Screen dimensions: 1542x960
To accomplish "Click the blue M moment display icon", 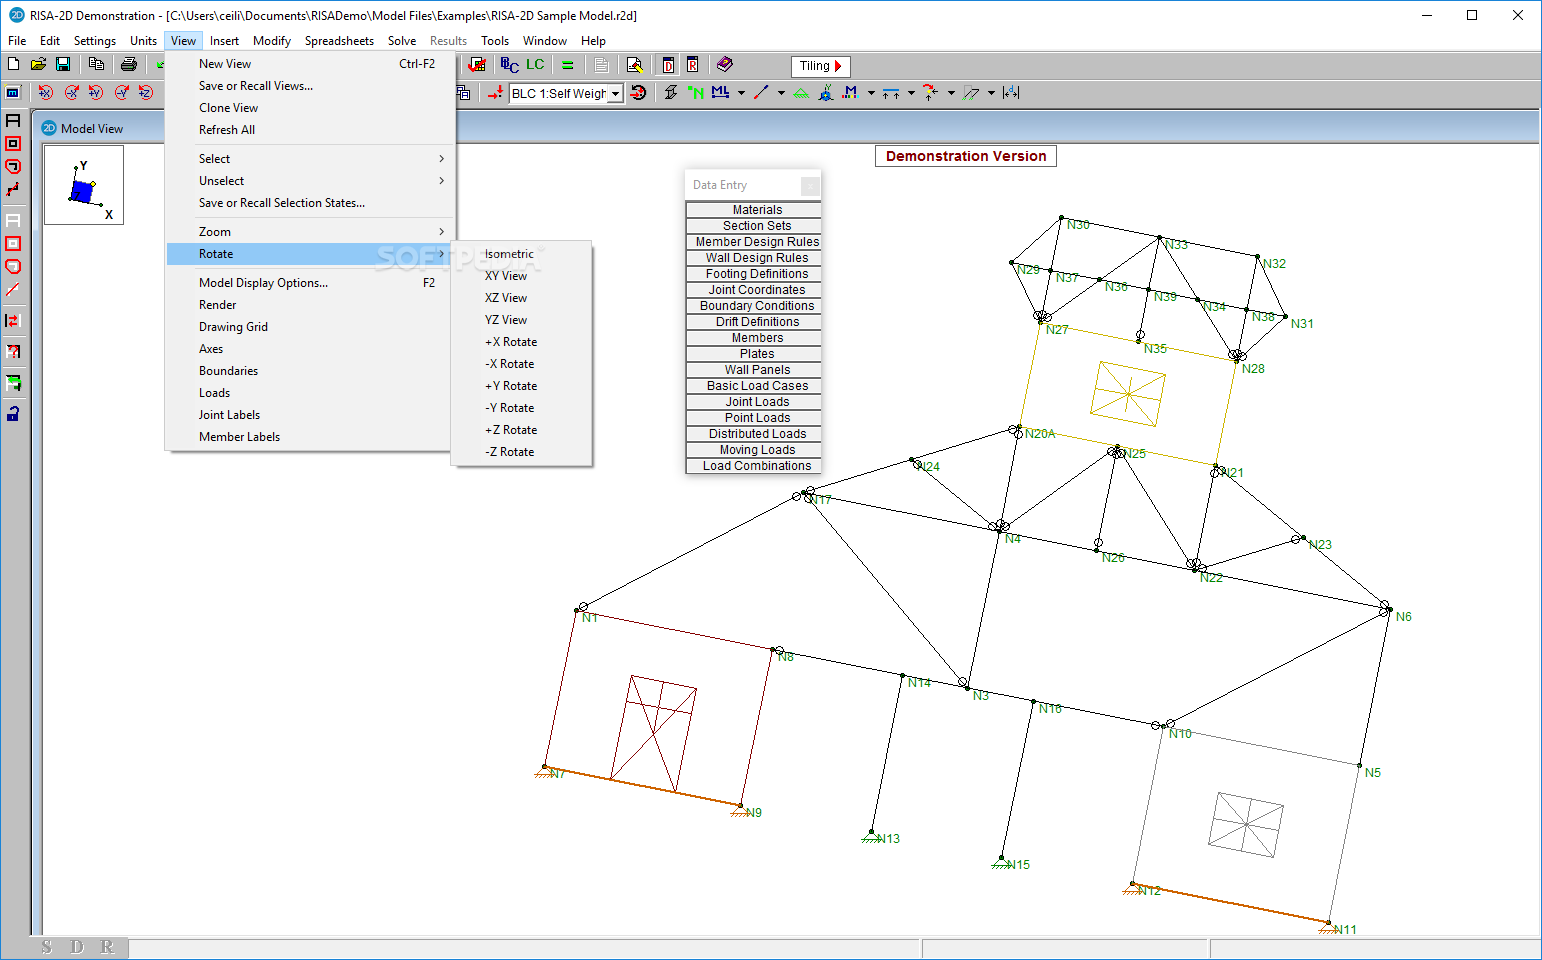I will point(850,93).
